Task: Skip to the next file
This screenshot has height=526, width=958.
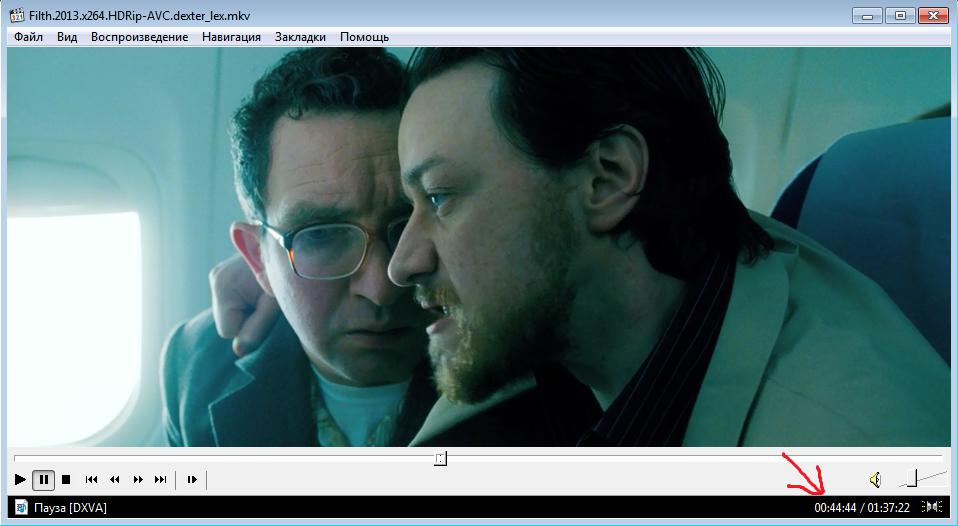Action: click(161, 480)
